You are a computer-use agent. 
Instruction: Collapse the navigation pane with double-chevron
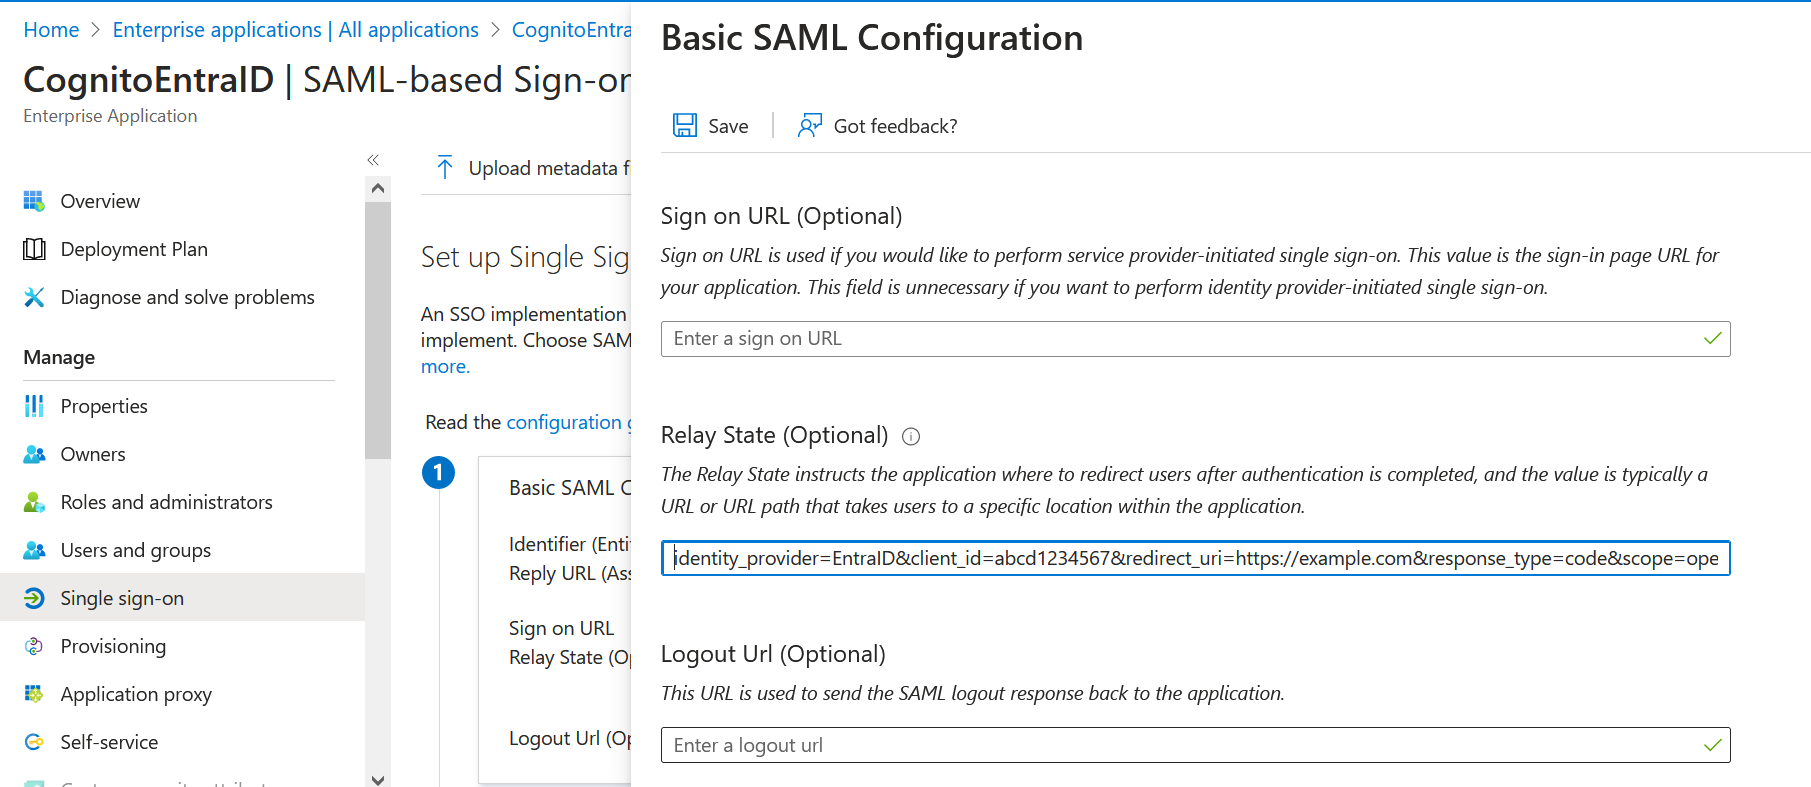click(x=374, y=159)
